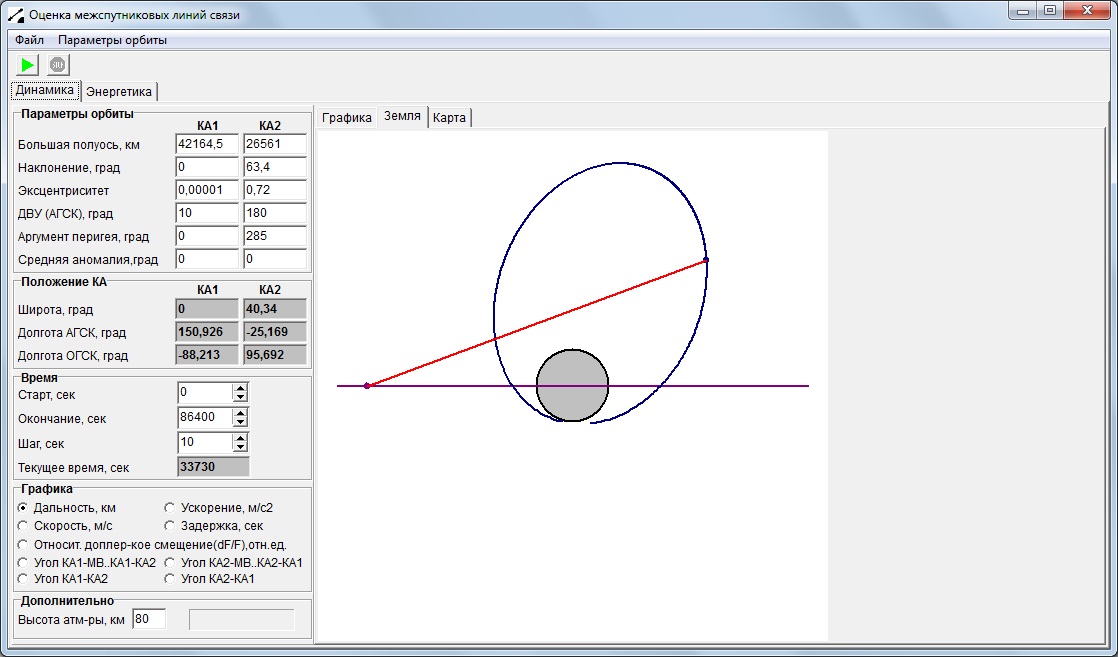Click the КА1 ДВУ (АГСК) field 10
Image resolution: width=1118 pixels, height=657 pixels.
[207, 213]
